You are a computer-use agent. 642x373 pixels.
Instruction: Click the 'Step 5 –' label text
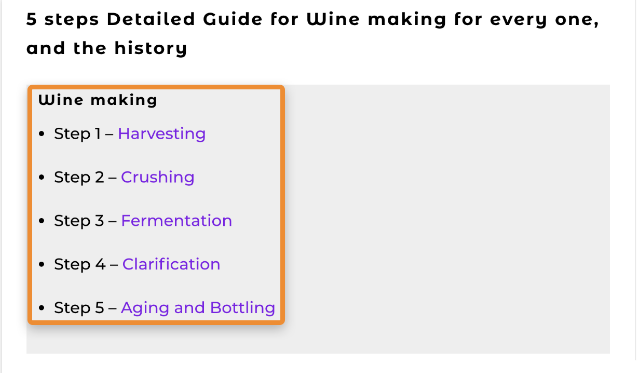point(85,308)
